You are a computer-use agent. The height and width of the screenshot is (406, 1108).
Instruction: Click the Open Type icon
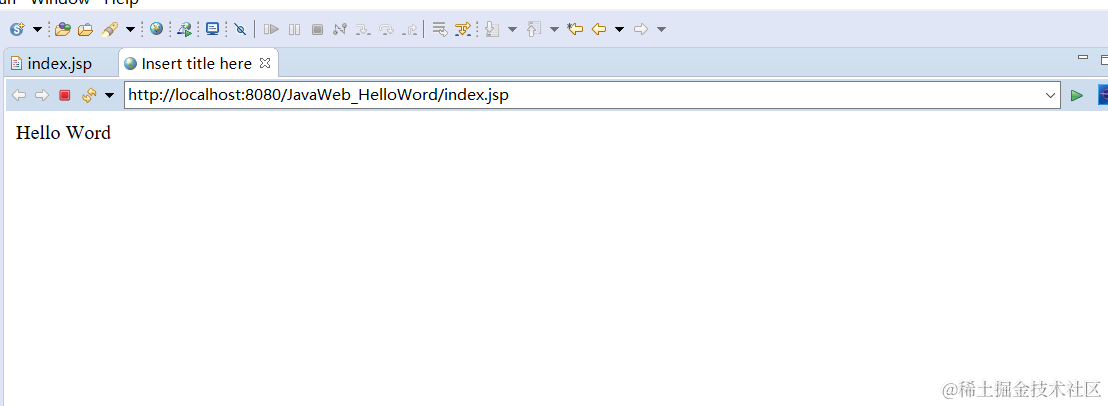coord(63,29)
